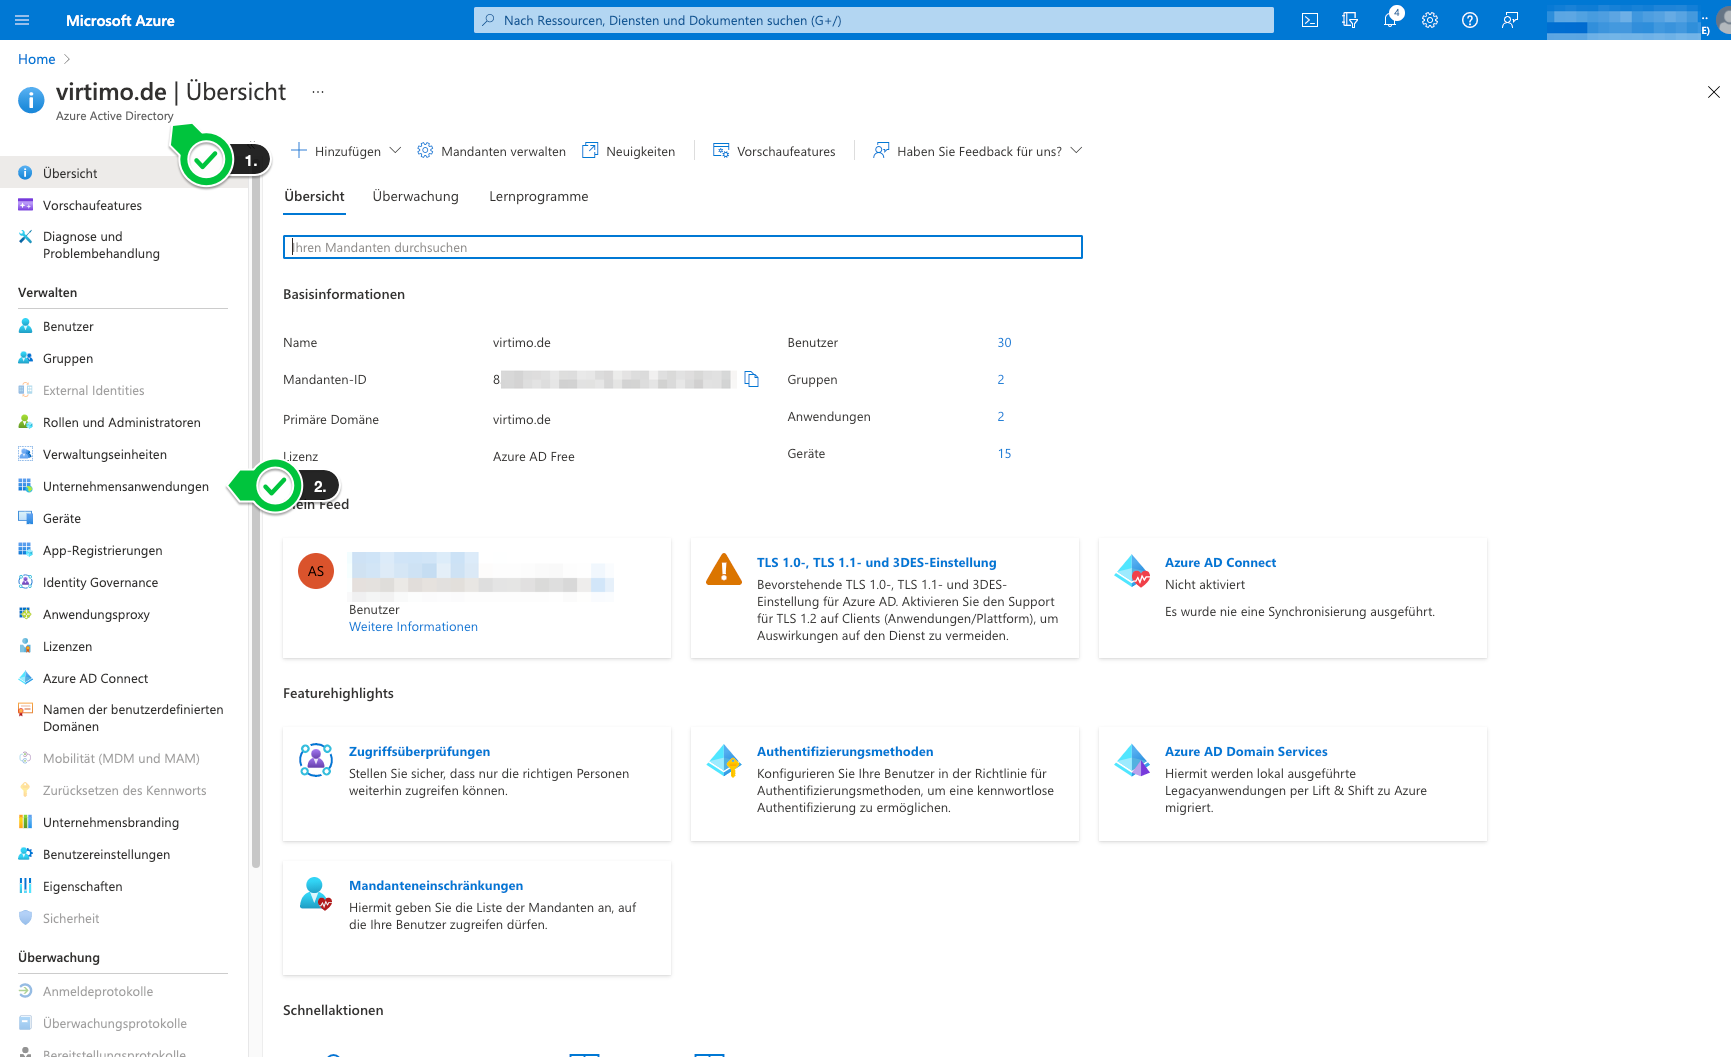Open the Cloud Shell in the top bar
This screenshot has width=1731, height=1057.
(x=1309, y=20)
